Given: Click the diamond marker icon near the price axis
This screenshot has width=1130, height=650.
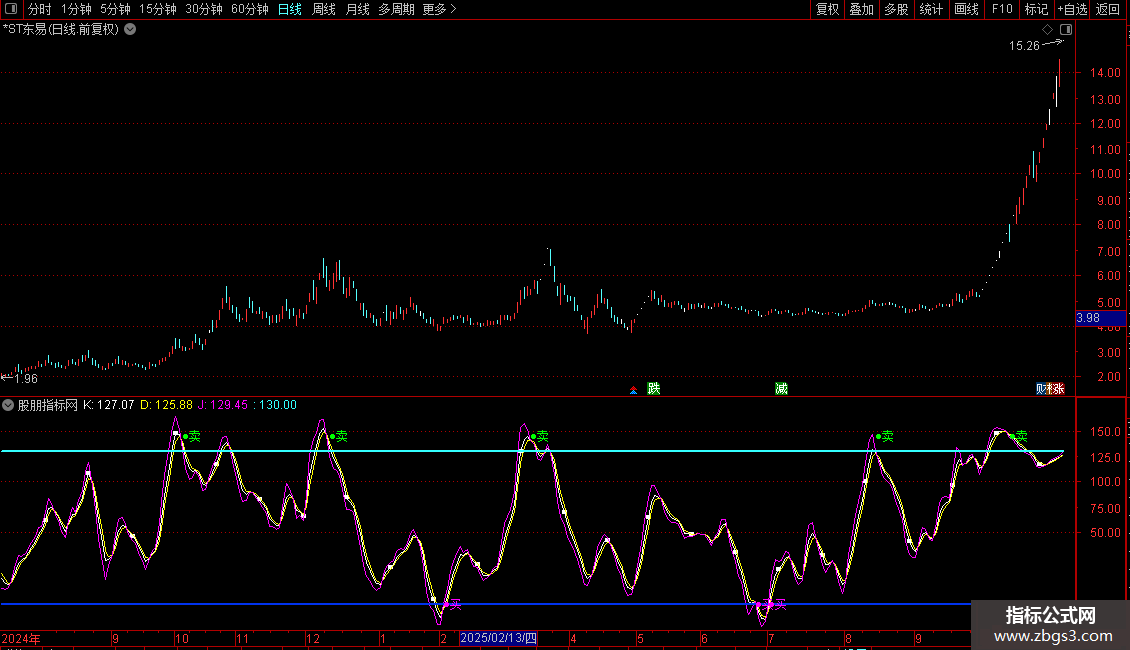Looking at the screenshot, I should [1047, 30].
